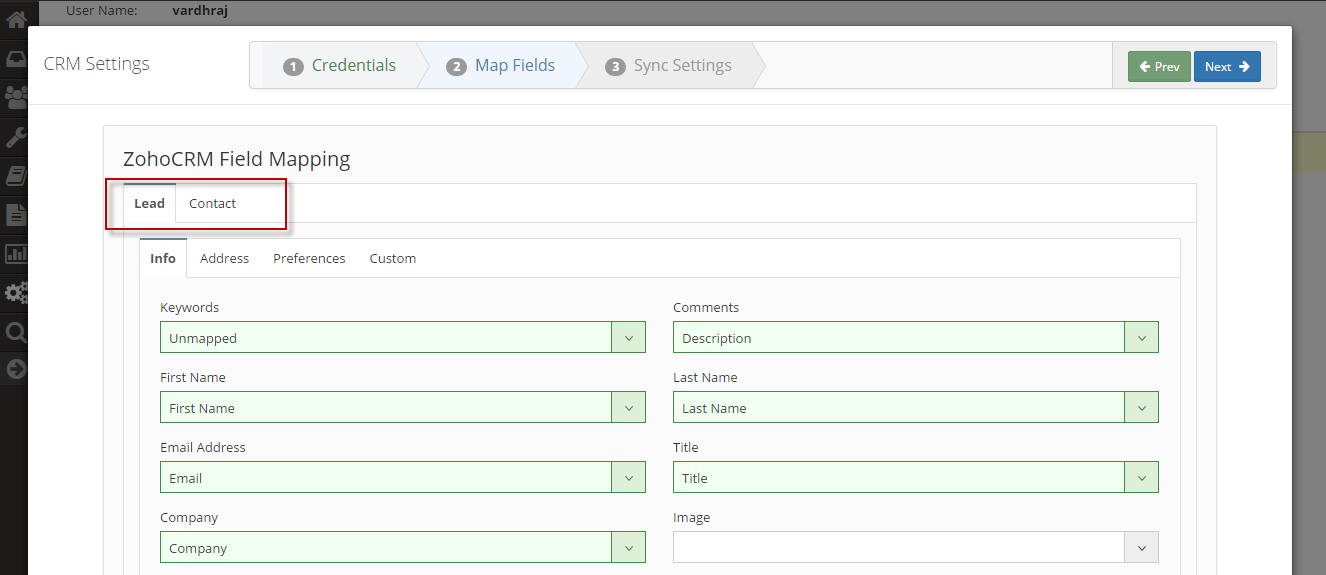Jump to the Sync Settings wizard step

[x=669, y=65]
